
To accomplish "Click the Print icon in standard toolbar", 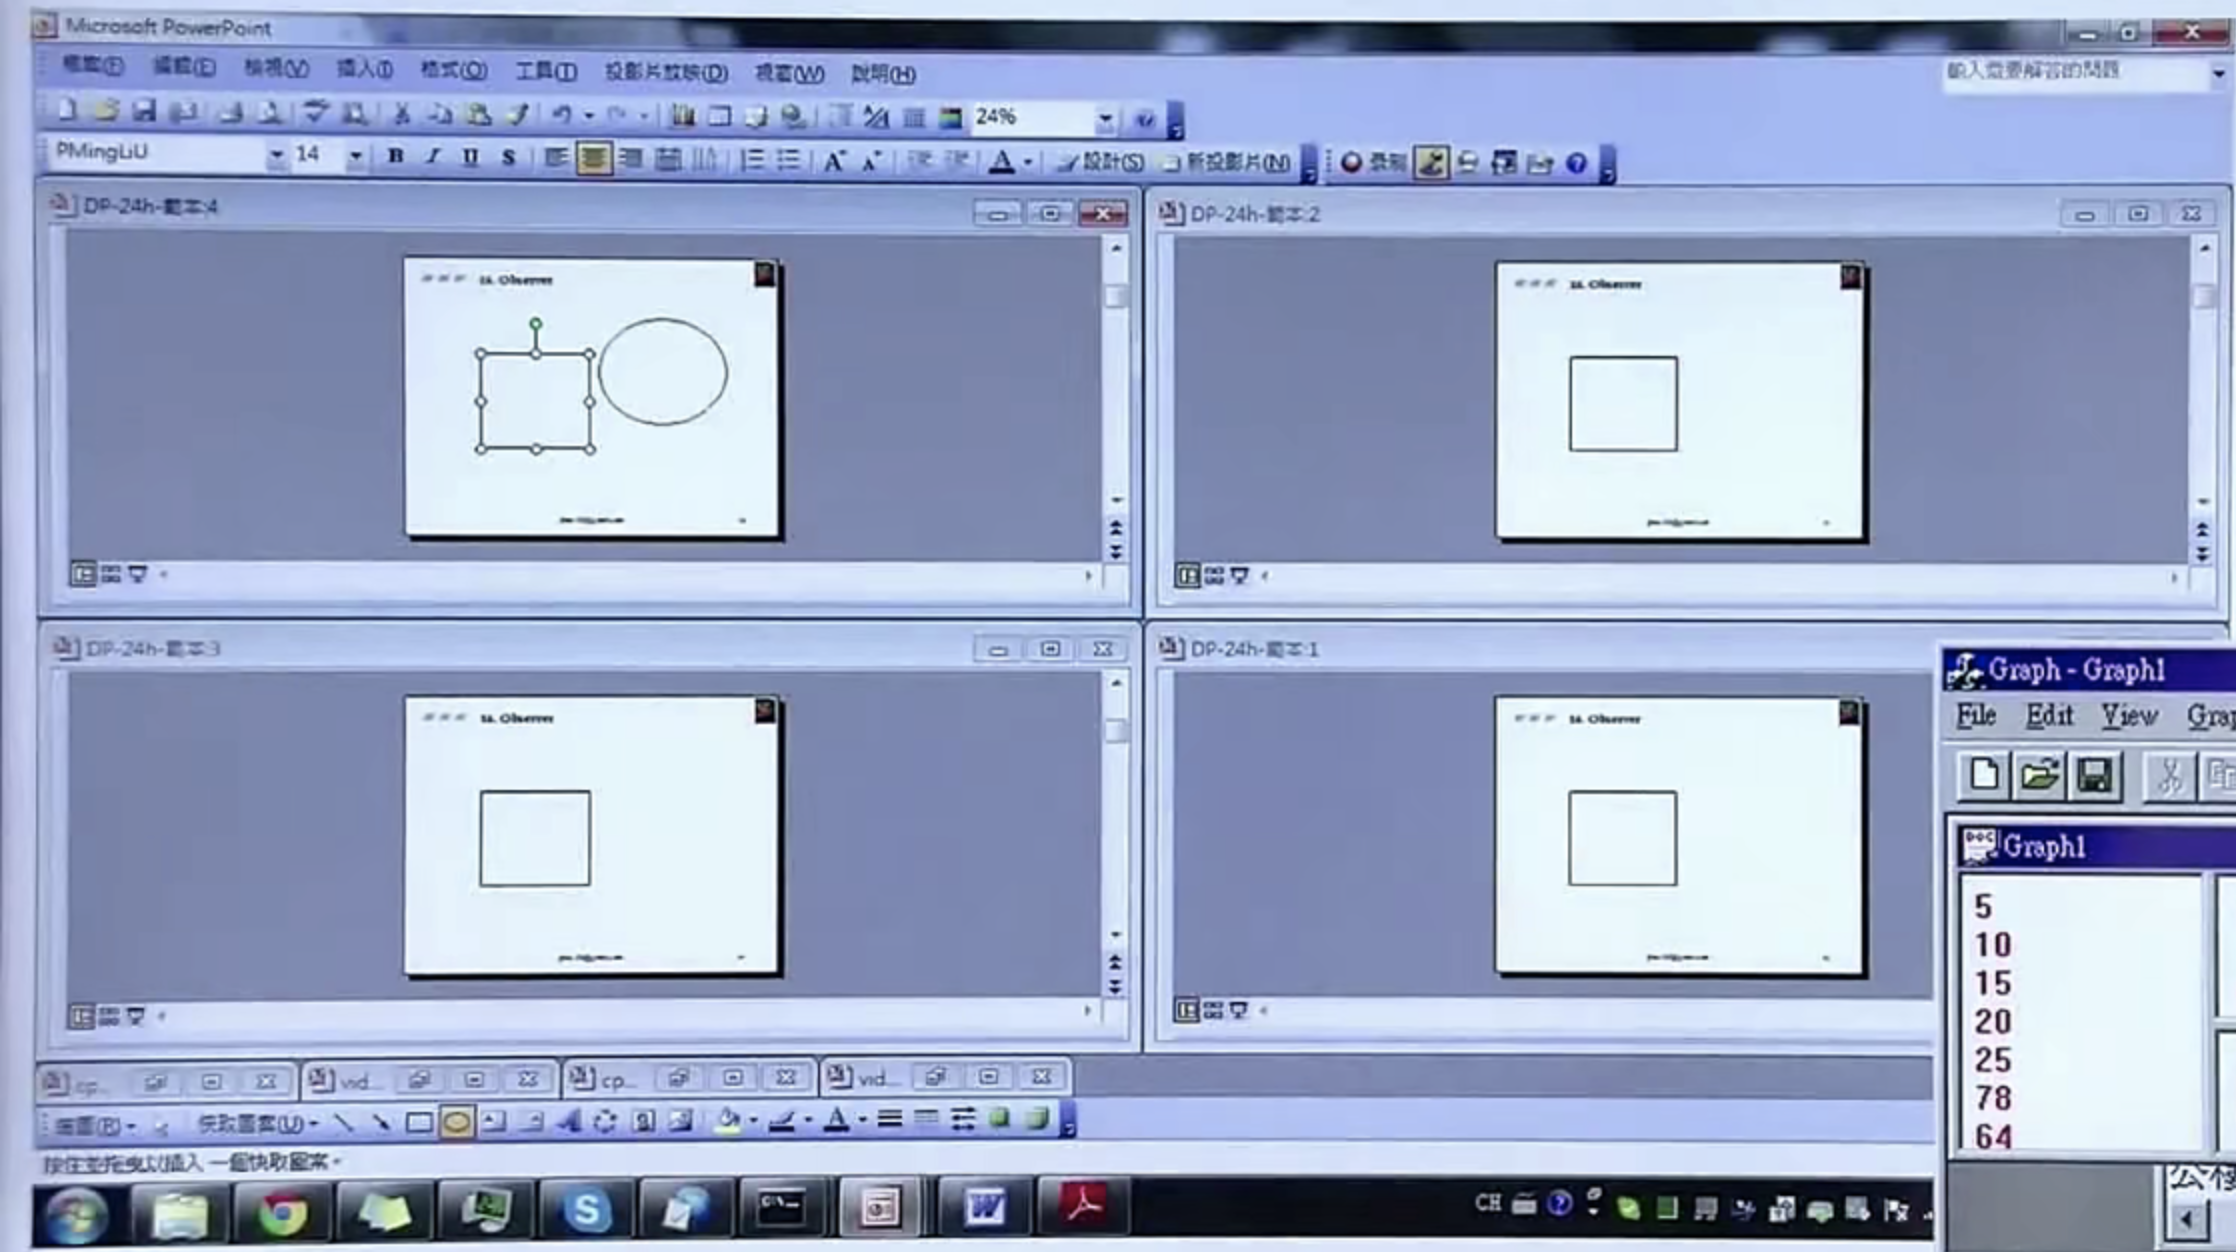I will pos(231,113).
